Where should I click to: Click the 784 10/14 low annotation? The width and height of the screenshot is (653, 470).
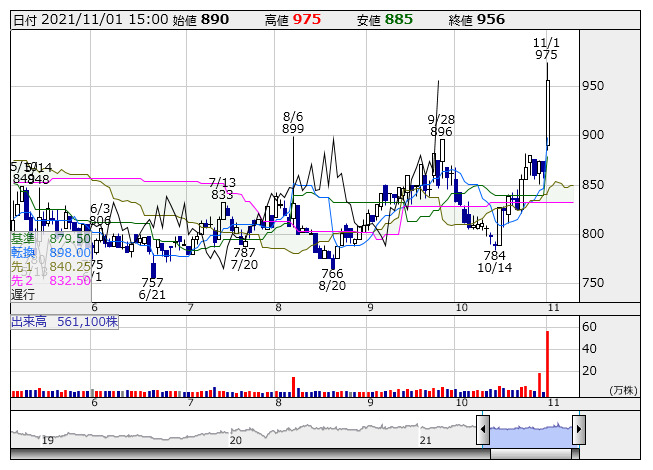click(494, 260)
